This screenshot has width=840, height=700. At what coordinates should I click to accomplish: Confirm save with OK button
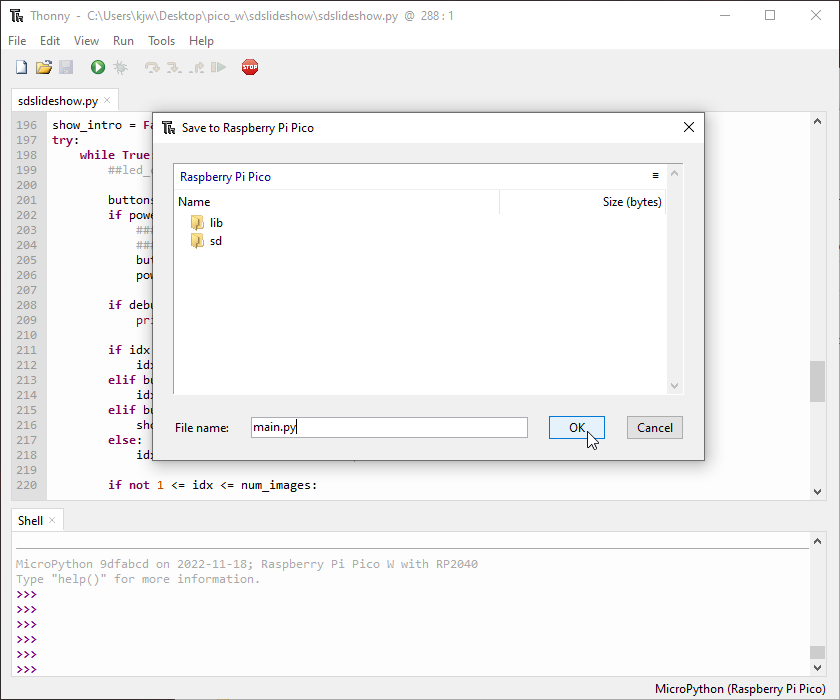577,427
